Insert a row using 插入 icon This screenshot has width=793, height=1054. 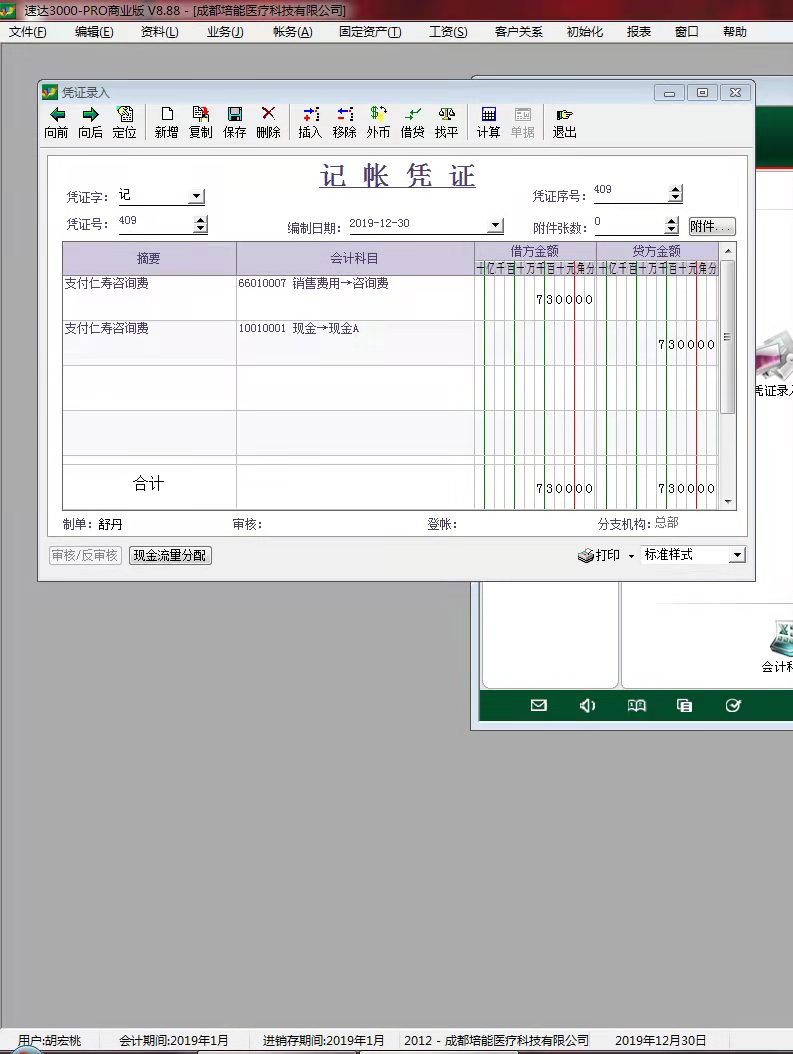click(310, 115)
